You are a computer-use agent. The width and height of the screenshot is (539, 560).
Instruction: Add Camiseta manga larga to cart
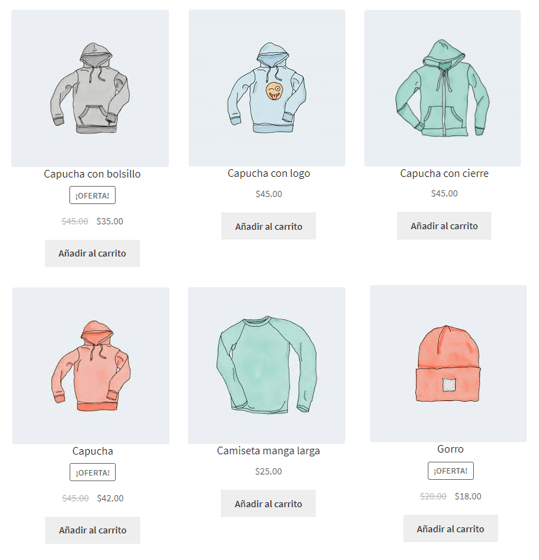click(x=268, y=504)
